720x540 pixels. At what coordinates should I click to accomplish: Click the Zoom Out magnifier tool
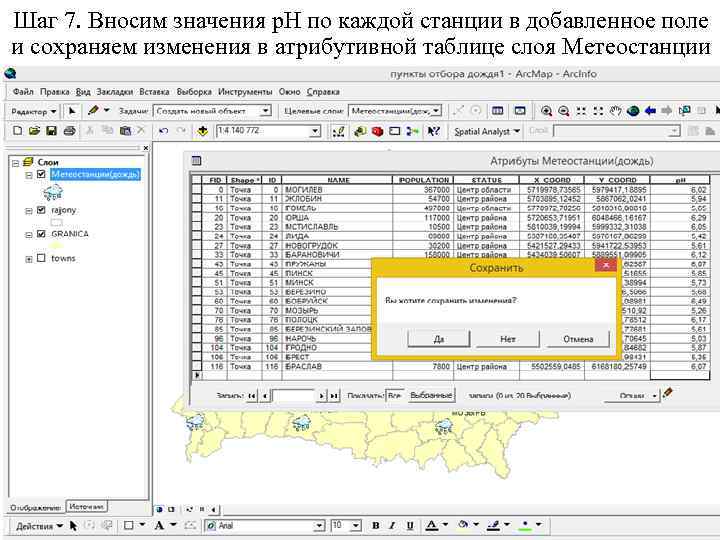click(563, 111)
